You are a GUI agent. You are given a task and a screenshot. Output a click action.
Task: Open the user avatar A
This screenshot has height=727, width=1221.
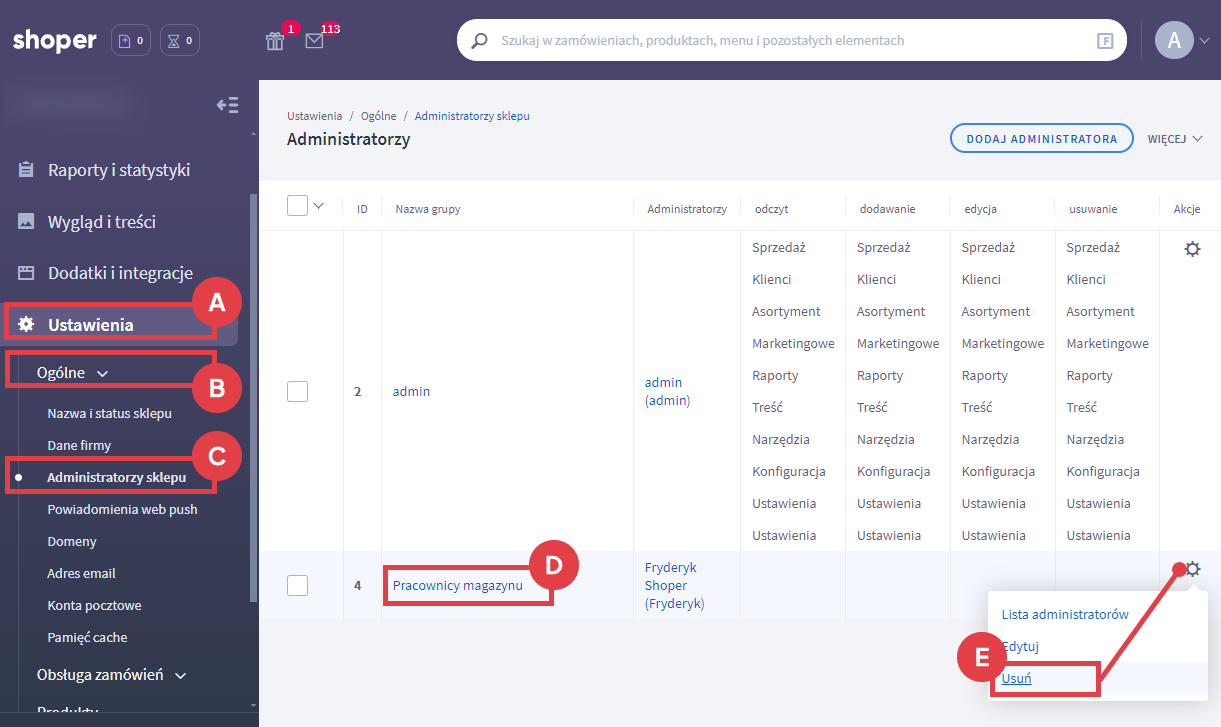(1174, 40)
